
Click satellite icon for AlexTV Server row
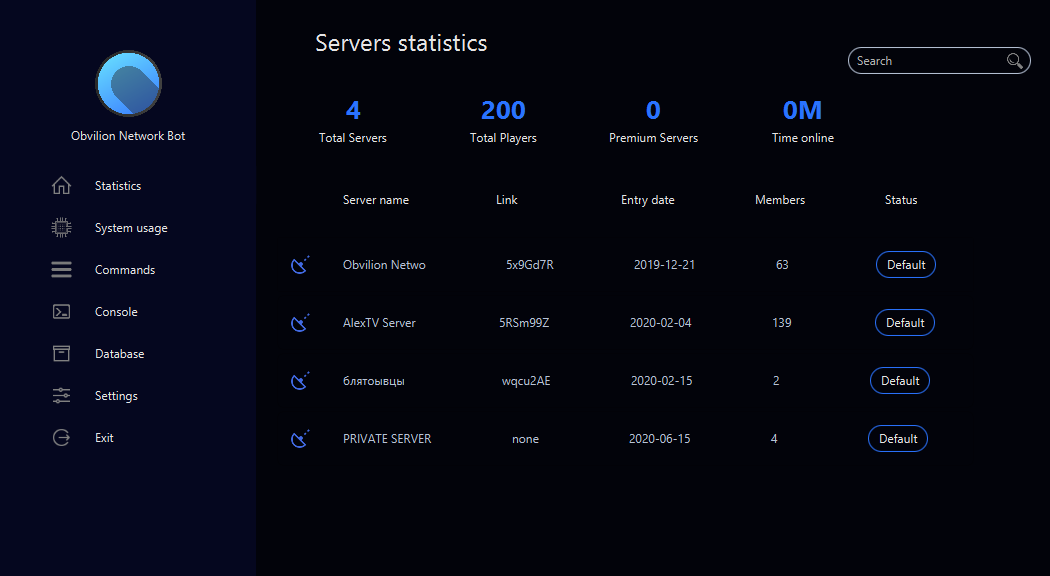300,323
